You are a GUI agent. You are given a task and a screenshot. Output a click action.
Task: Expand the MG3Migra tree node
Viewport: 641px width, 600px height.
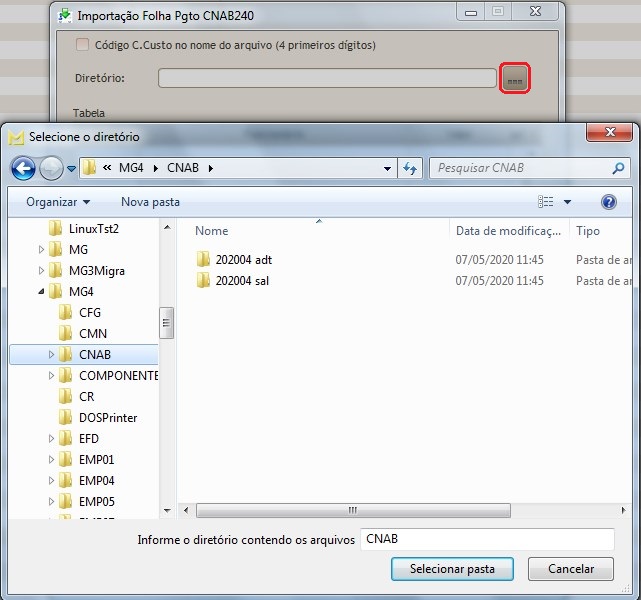[x=42, y=271]
